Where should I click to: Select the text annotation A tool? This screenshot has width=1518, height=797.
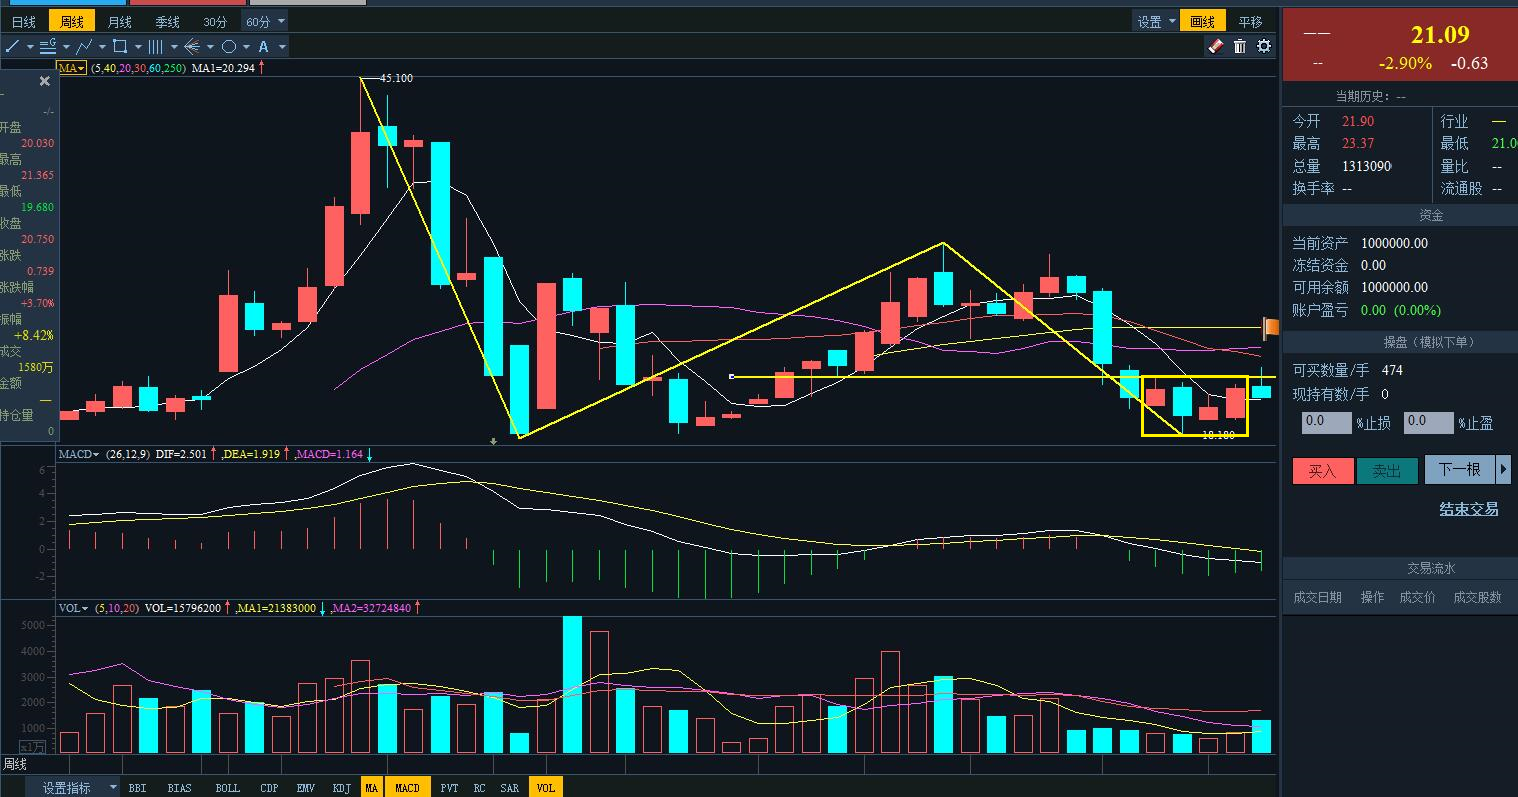coord(264,46)
